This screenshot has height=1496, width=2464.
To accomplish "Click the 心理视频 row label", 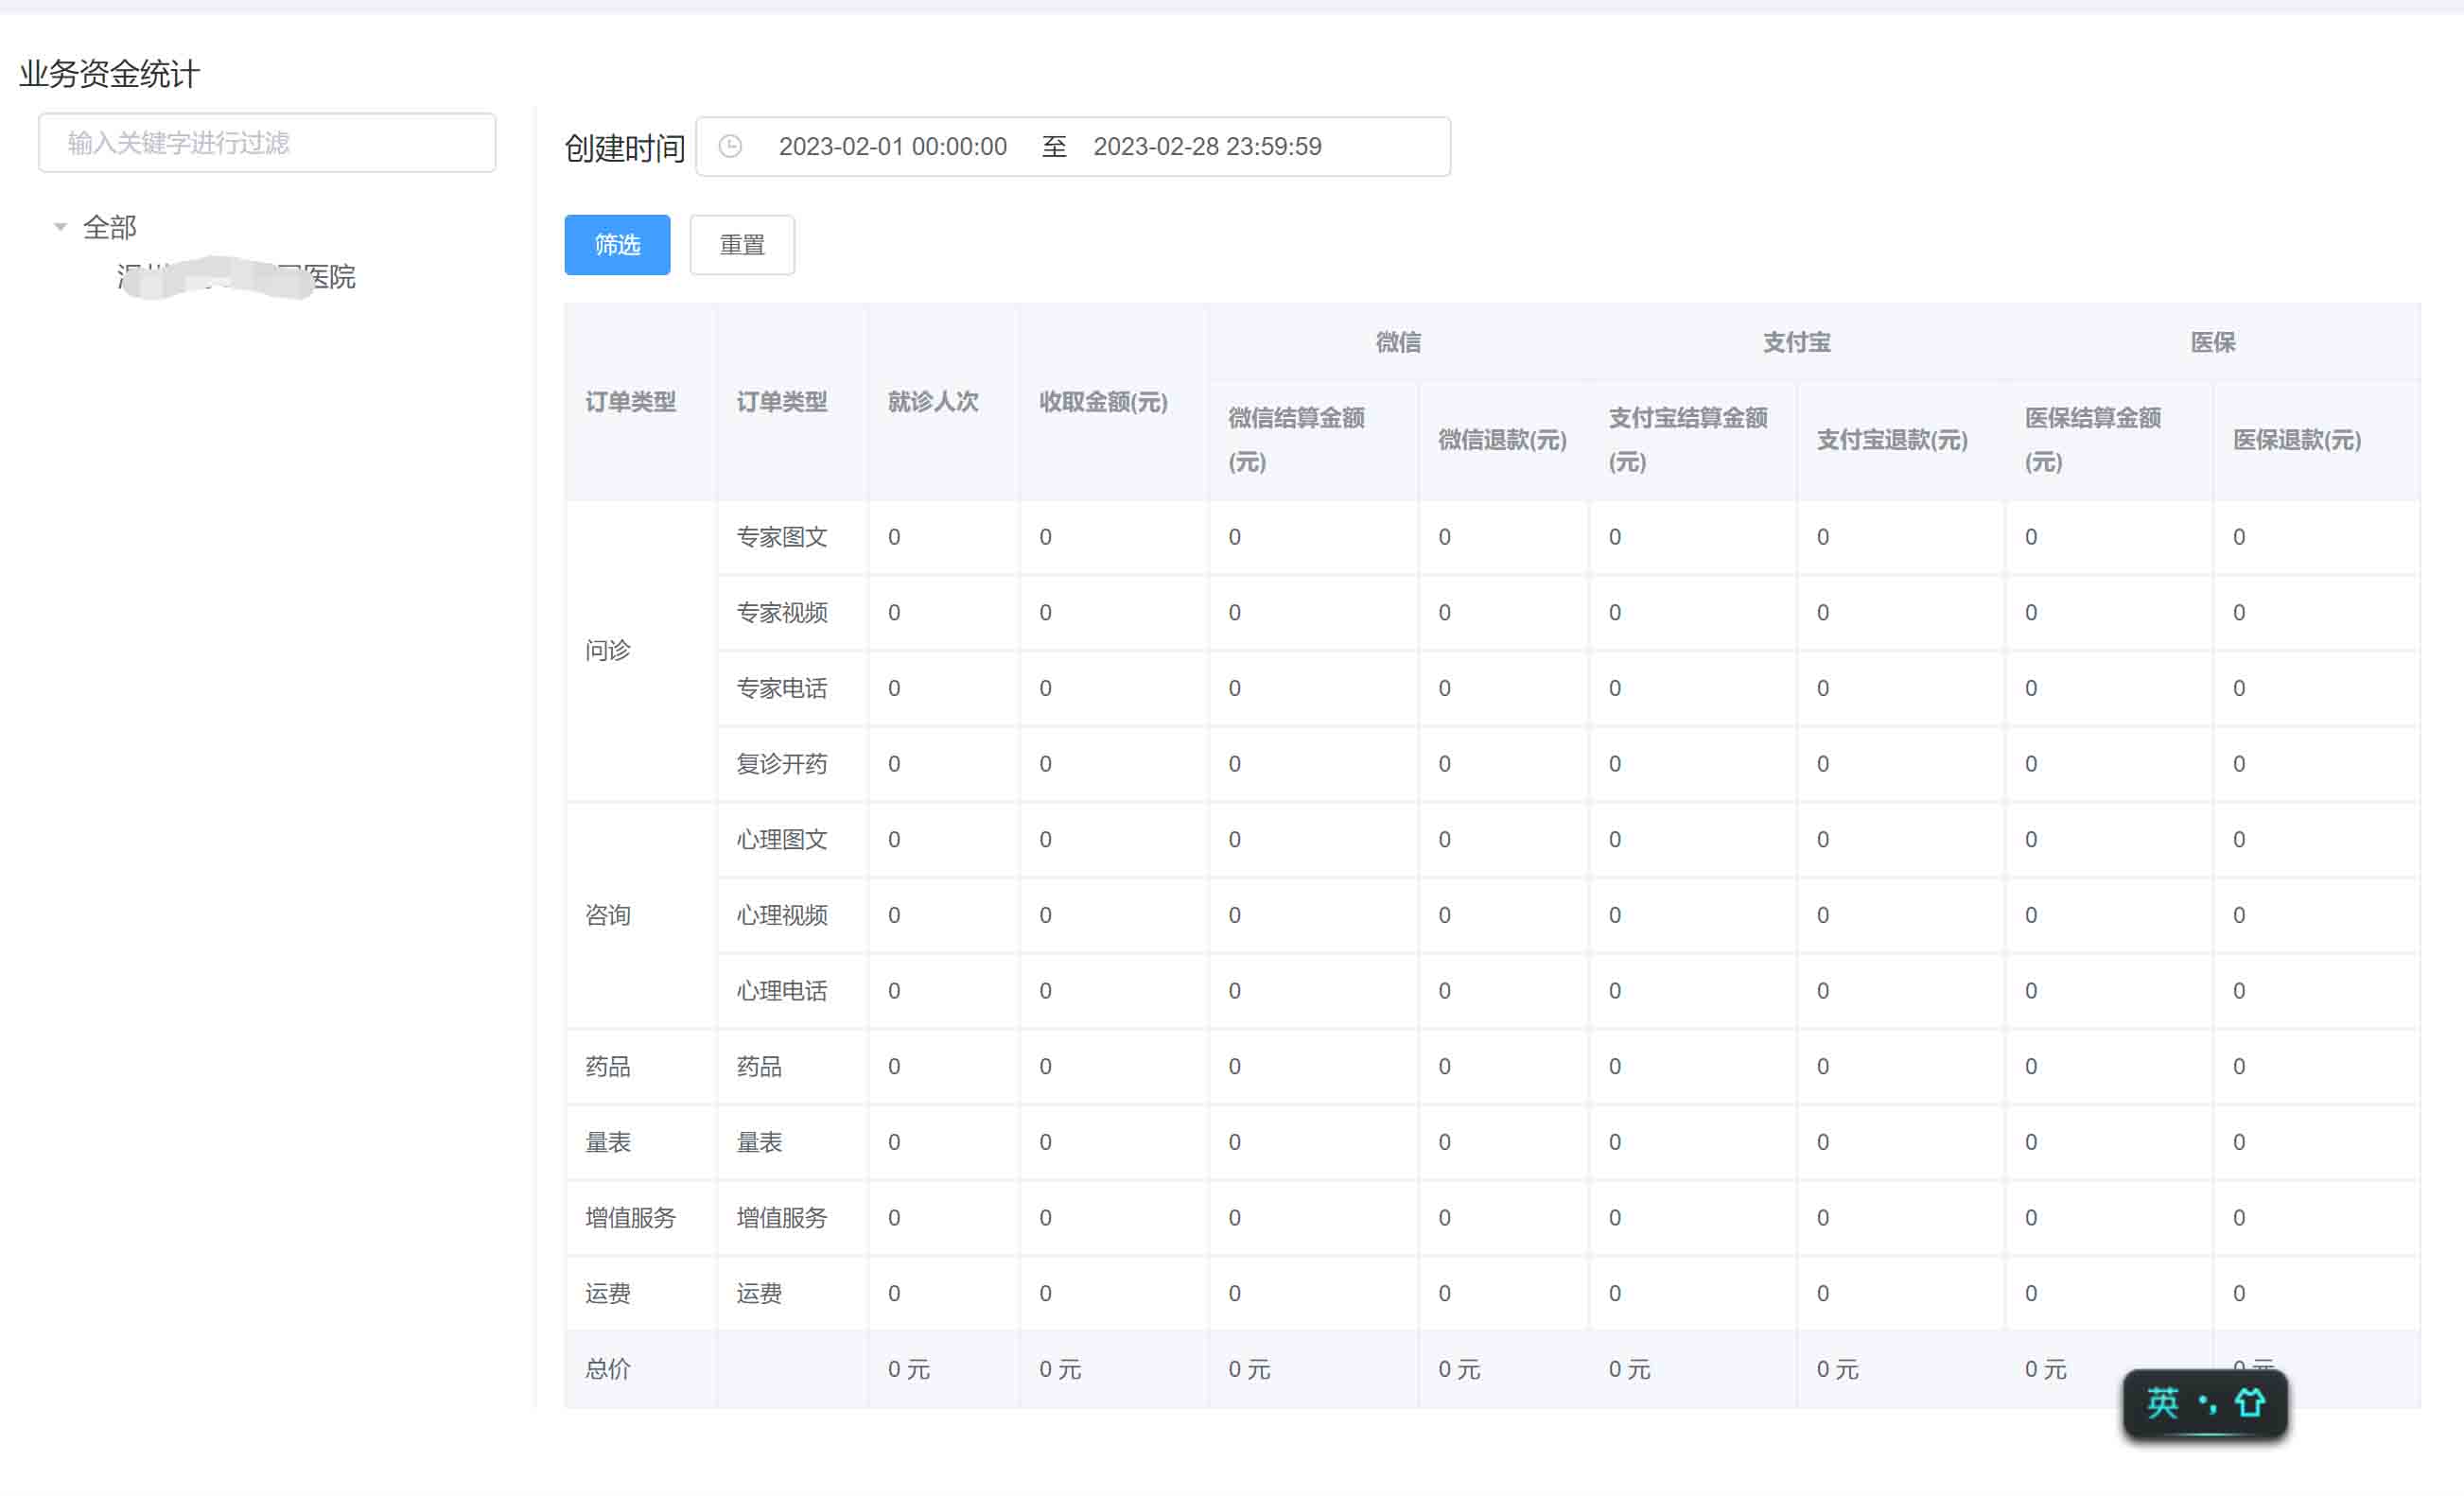I will 781,916.
